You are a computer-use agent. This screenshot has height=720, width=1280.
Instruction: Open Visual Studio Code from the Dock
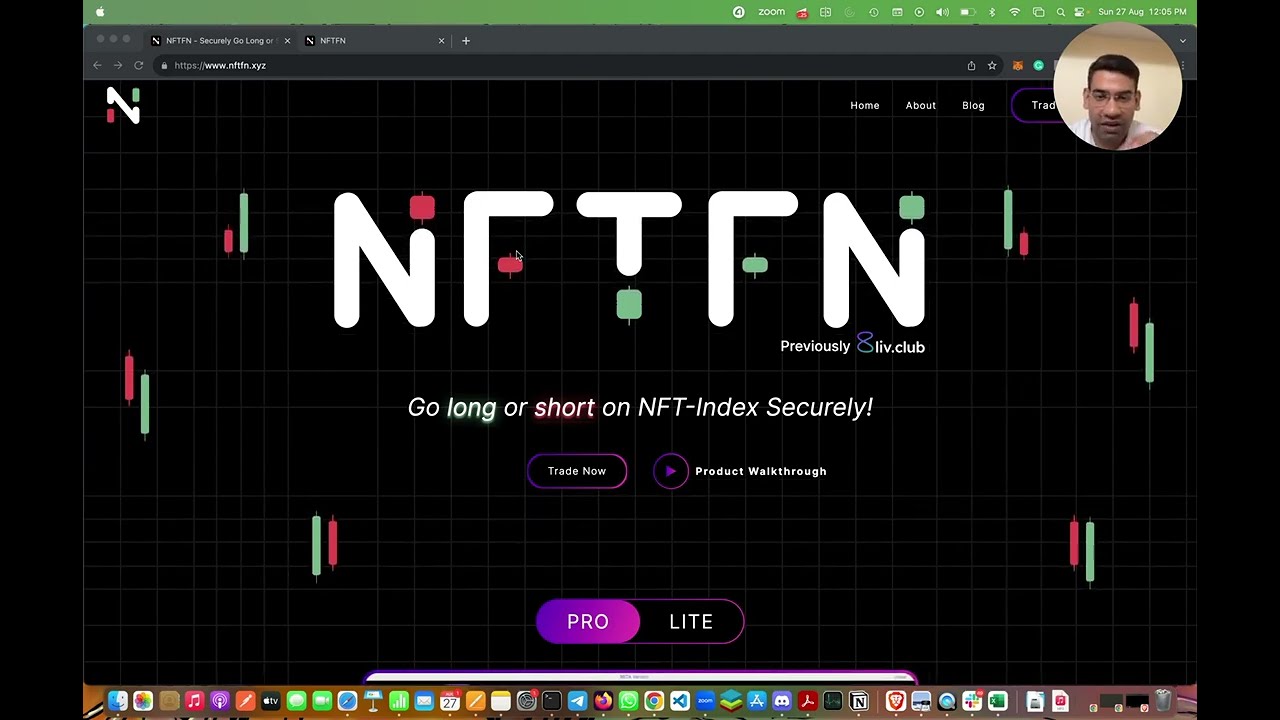coord(680,701)
